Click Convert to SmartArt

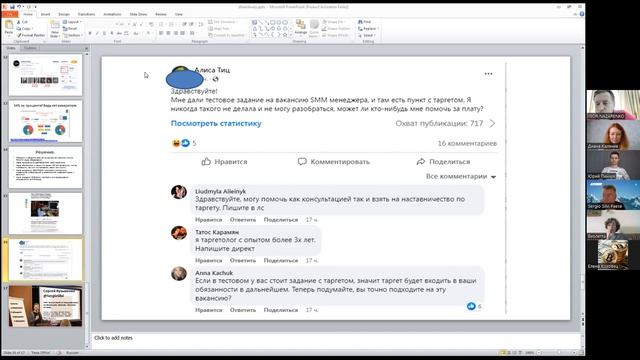[x=227, y=35]
